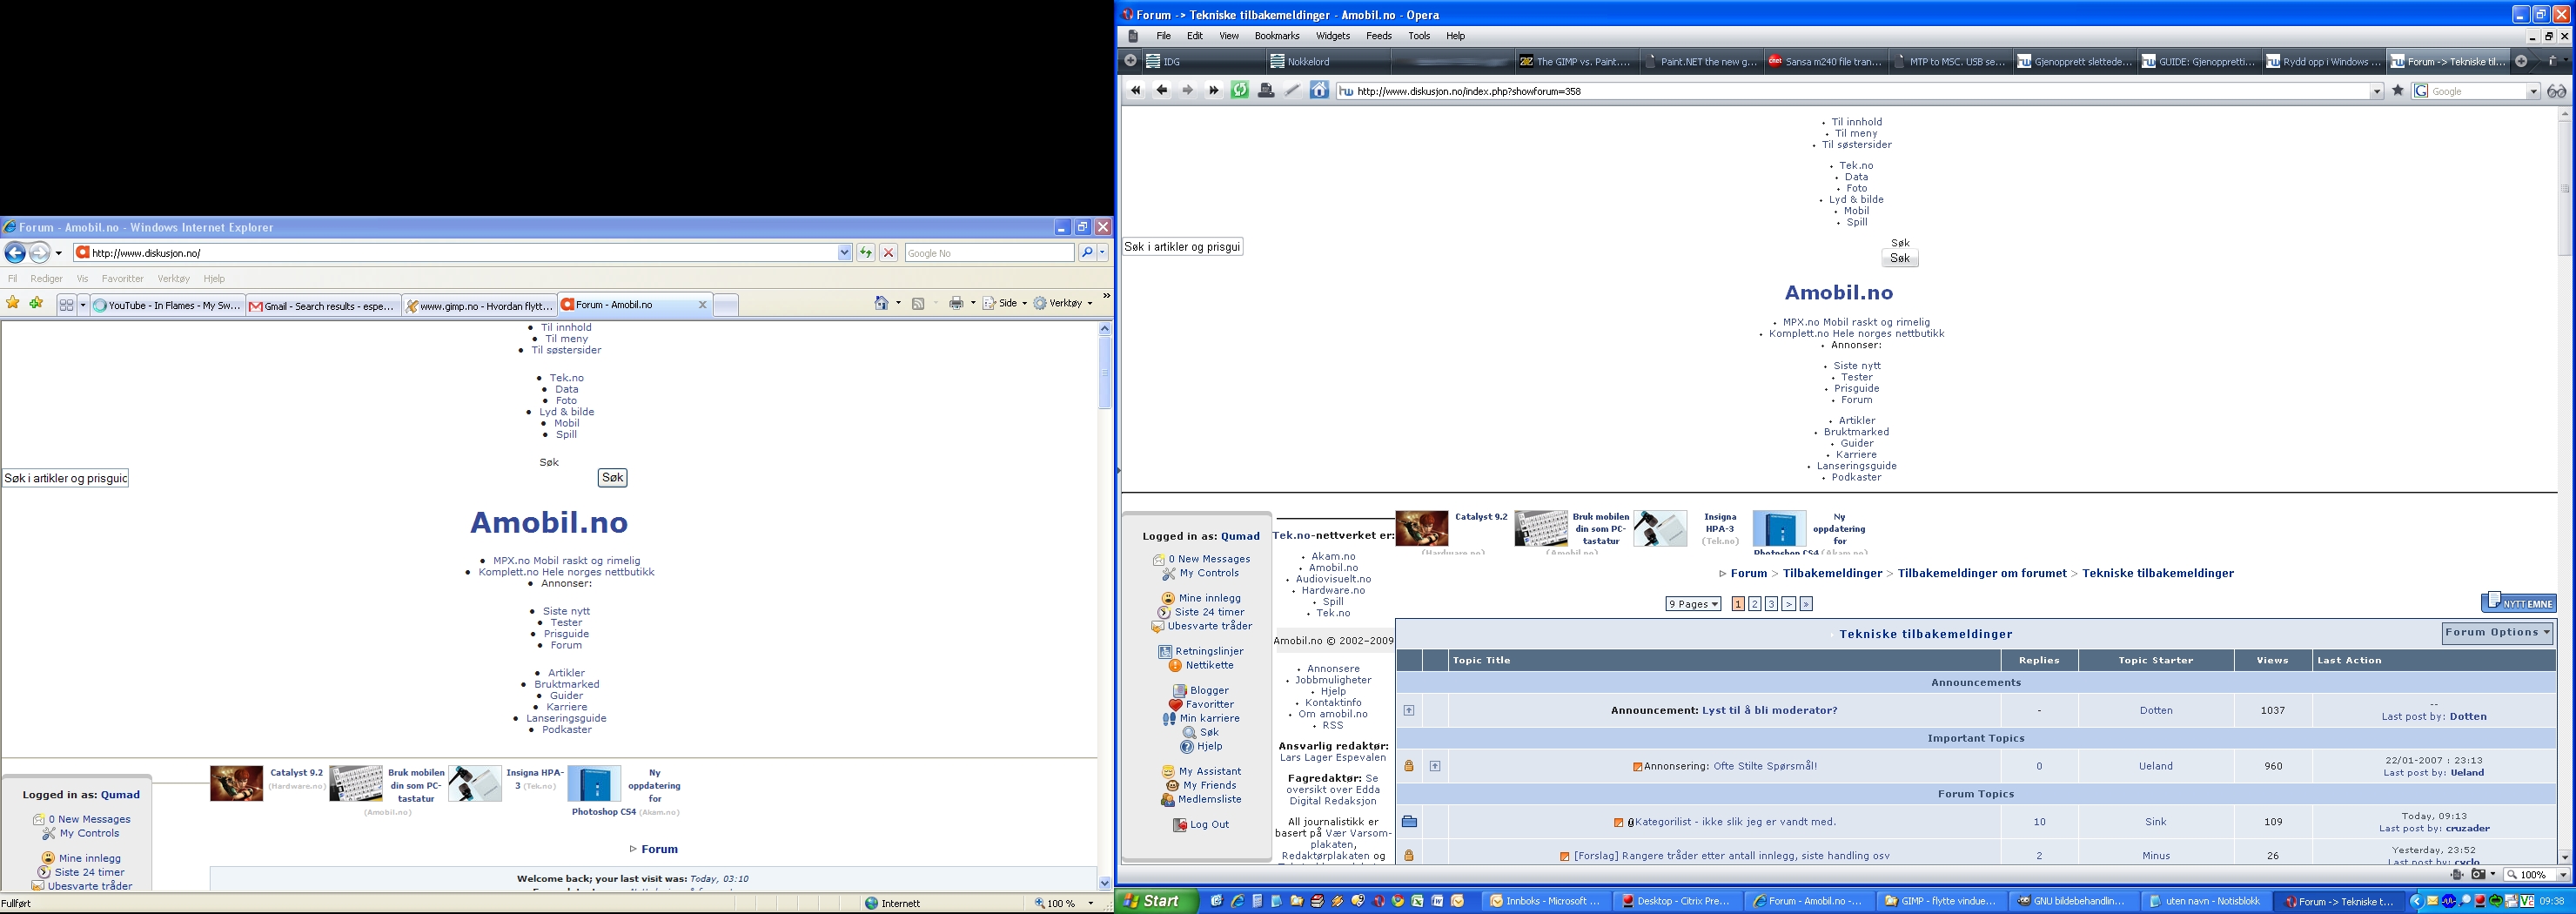
Task: Click Internet Explorer's Back button
Action: [x=15, y=253]
